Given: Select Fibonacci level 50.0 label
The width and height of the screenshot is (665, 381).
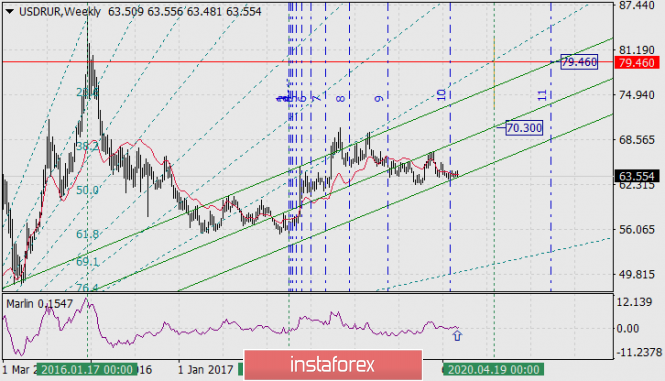Looking at the screenshot, I should tap(87, 190).
